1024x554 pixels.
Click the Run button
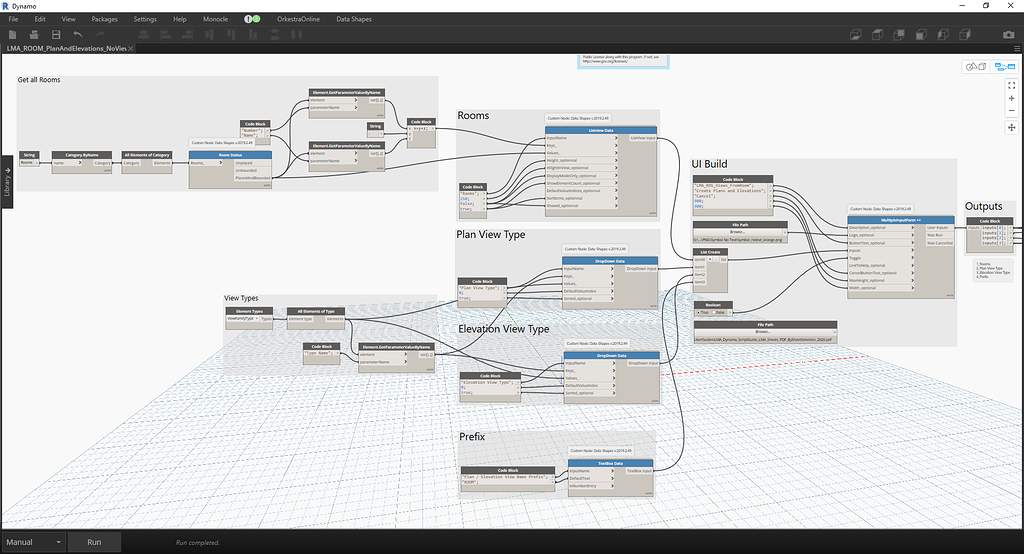click(94, 542)
